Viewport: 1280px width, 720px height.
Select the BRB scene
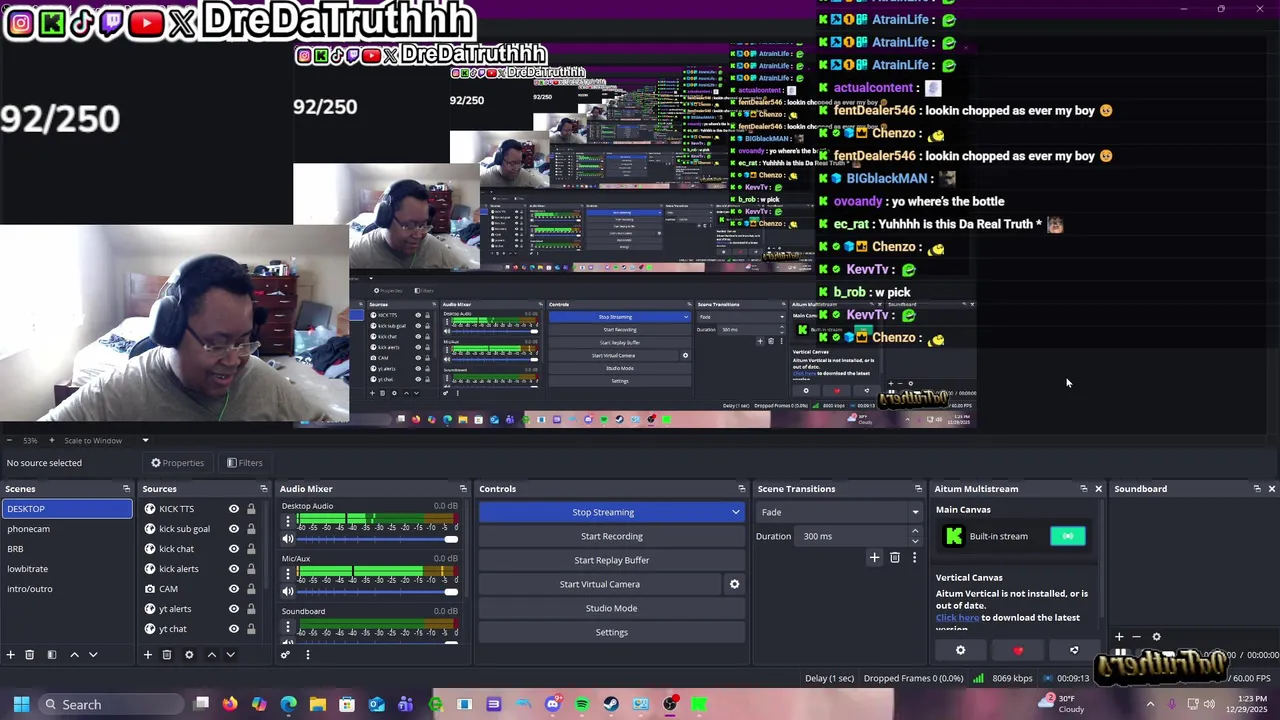pos(66,549)
